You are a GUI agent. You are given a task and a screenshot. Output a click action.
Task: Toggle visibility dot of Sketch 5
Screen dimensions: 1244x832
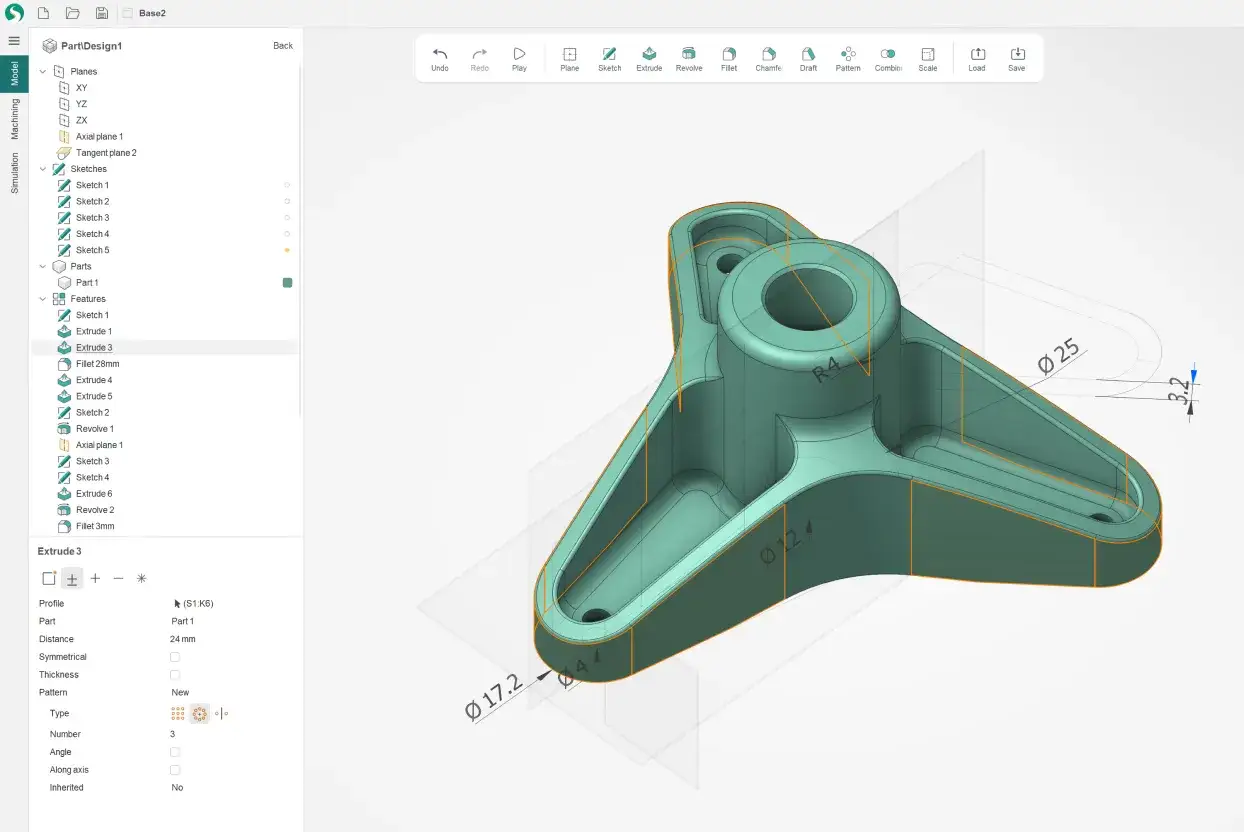tap(287, 250)
